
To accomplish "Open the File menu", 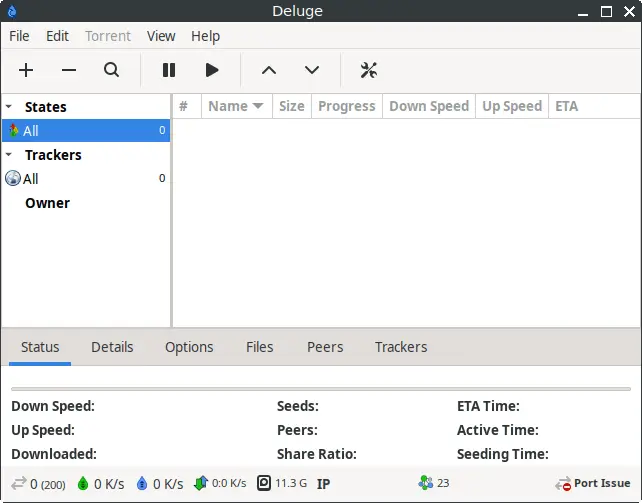I will click(x=19, y=35).
